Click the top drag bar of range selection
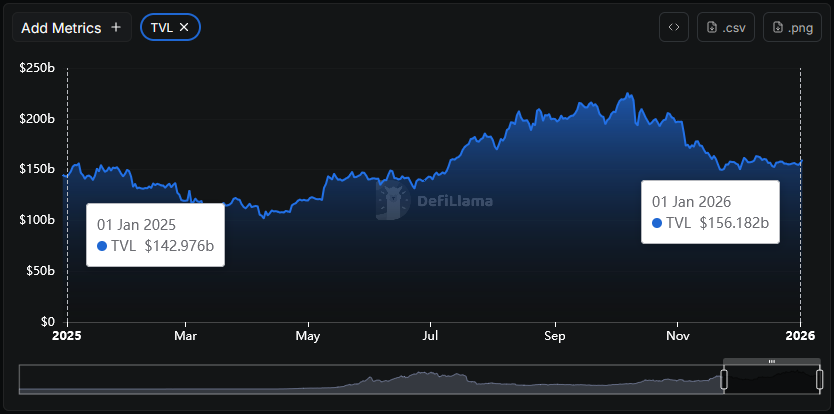The height and width of the screenshot is (414, 834). [771, 361]
